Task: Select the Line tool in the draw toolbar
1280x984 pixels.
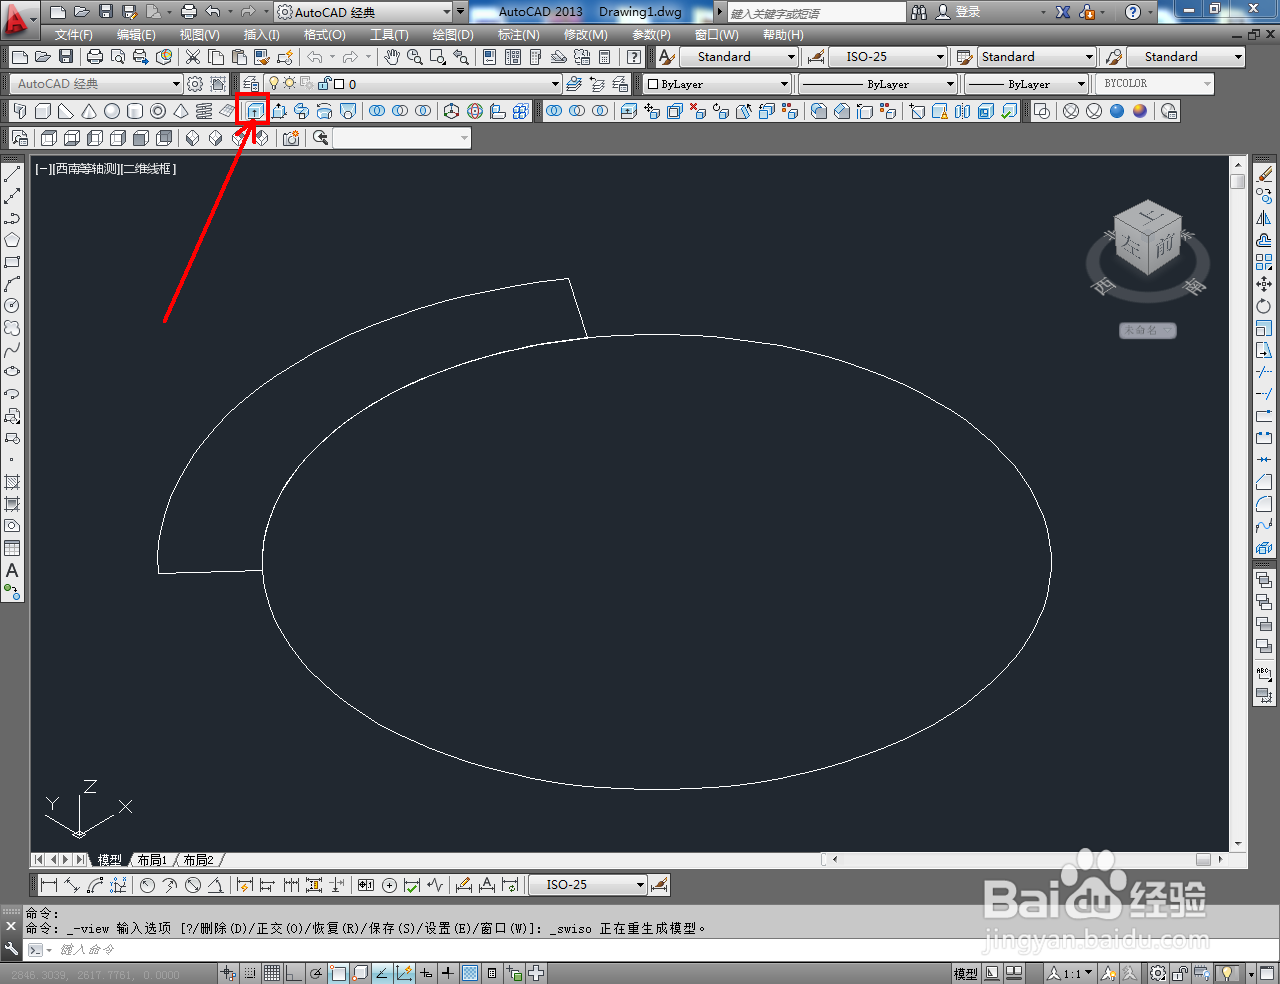Action: [x=12, y=174]
